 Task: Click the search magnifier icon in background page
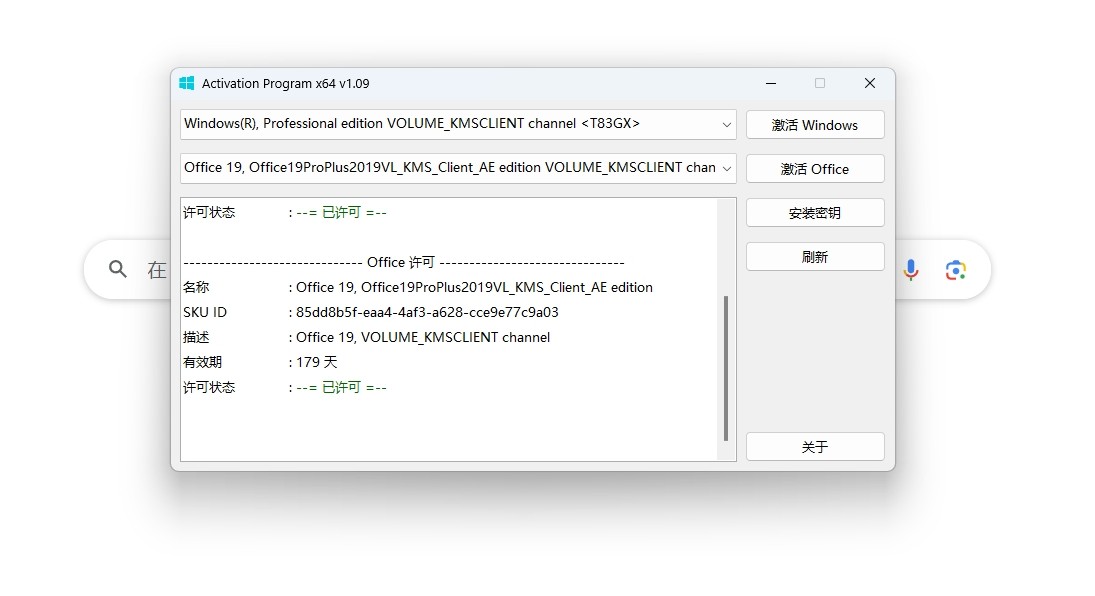click(118, 269)
